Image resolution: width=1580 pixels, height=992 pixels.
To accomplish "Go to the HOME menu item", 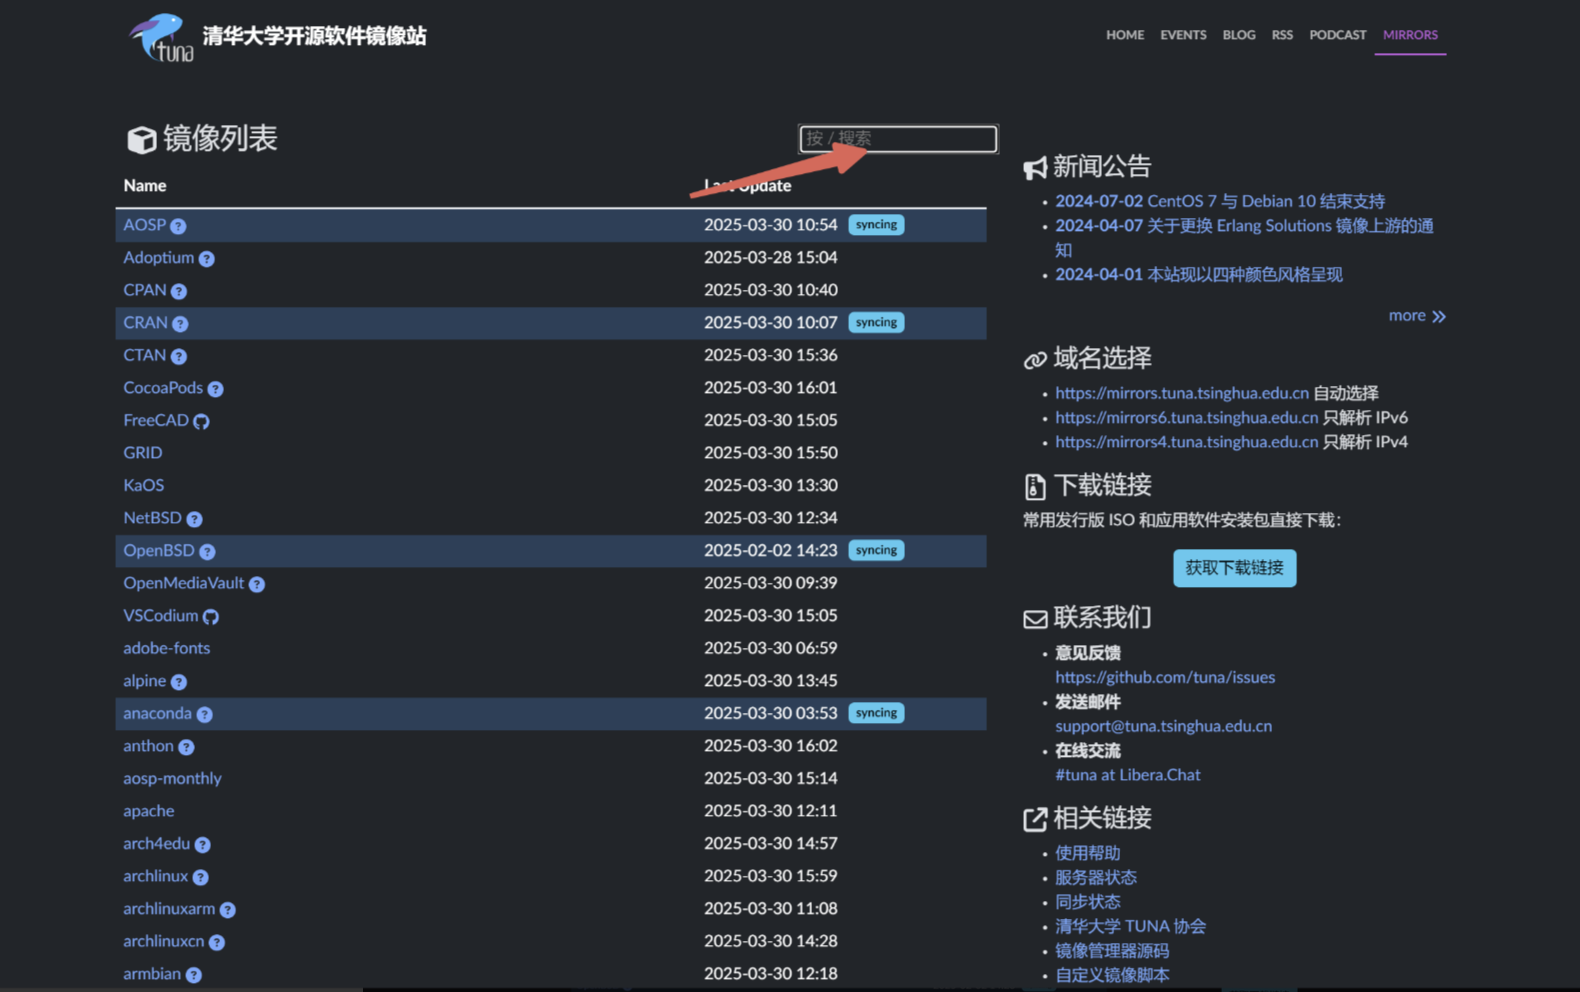I will click(1125, 35).
